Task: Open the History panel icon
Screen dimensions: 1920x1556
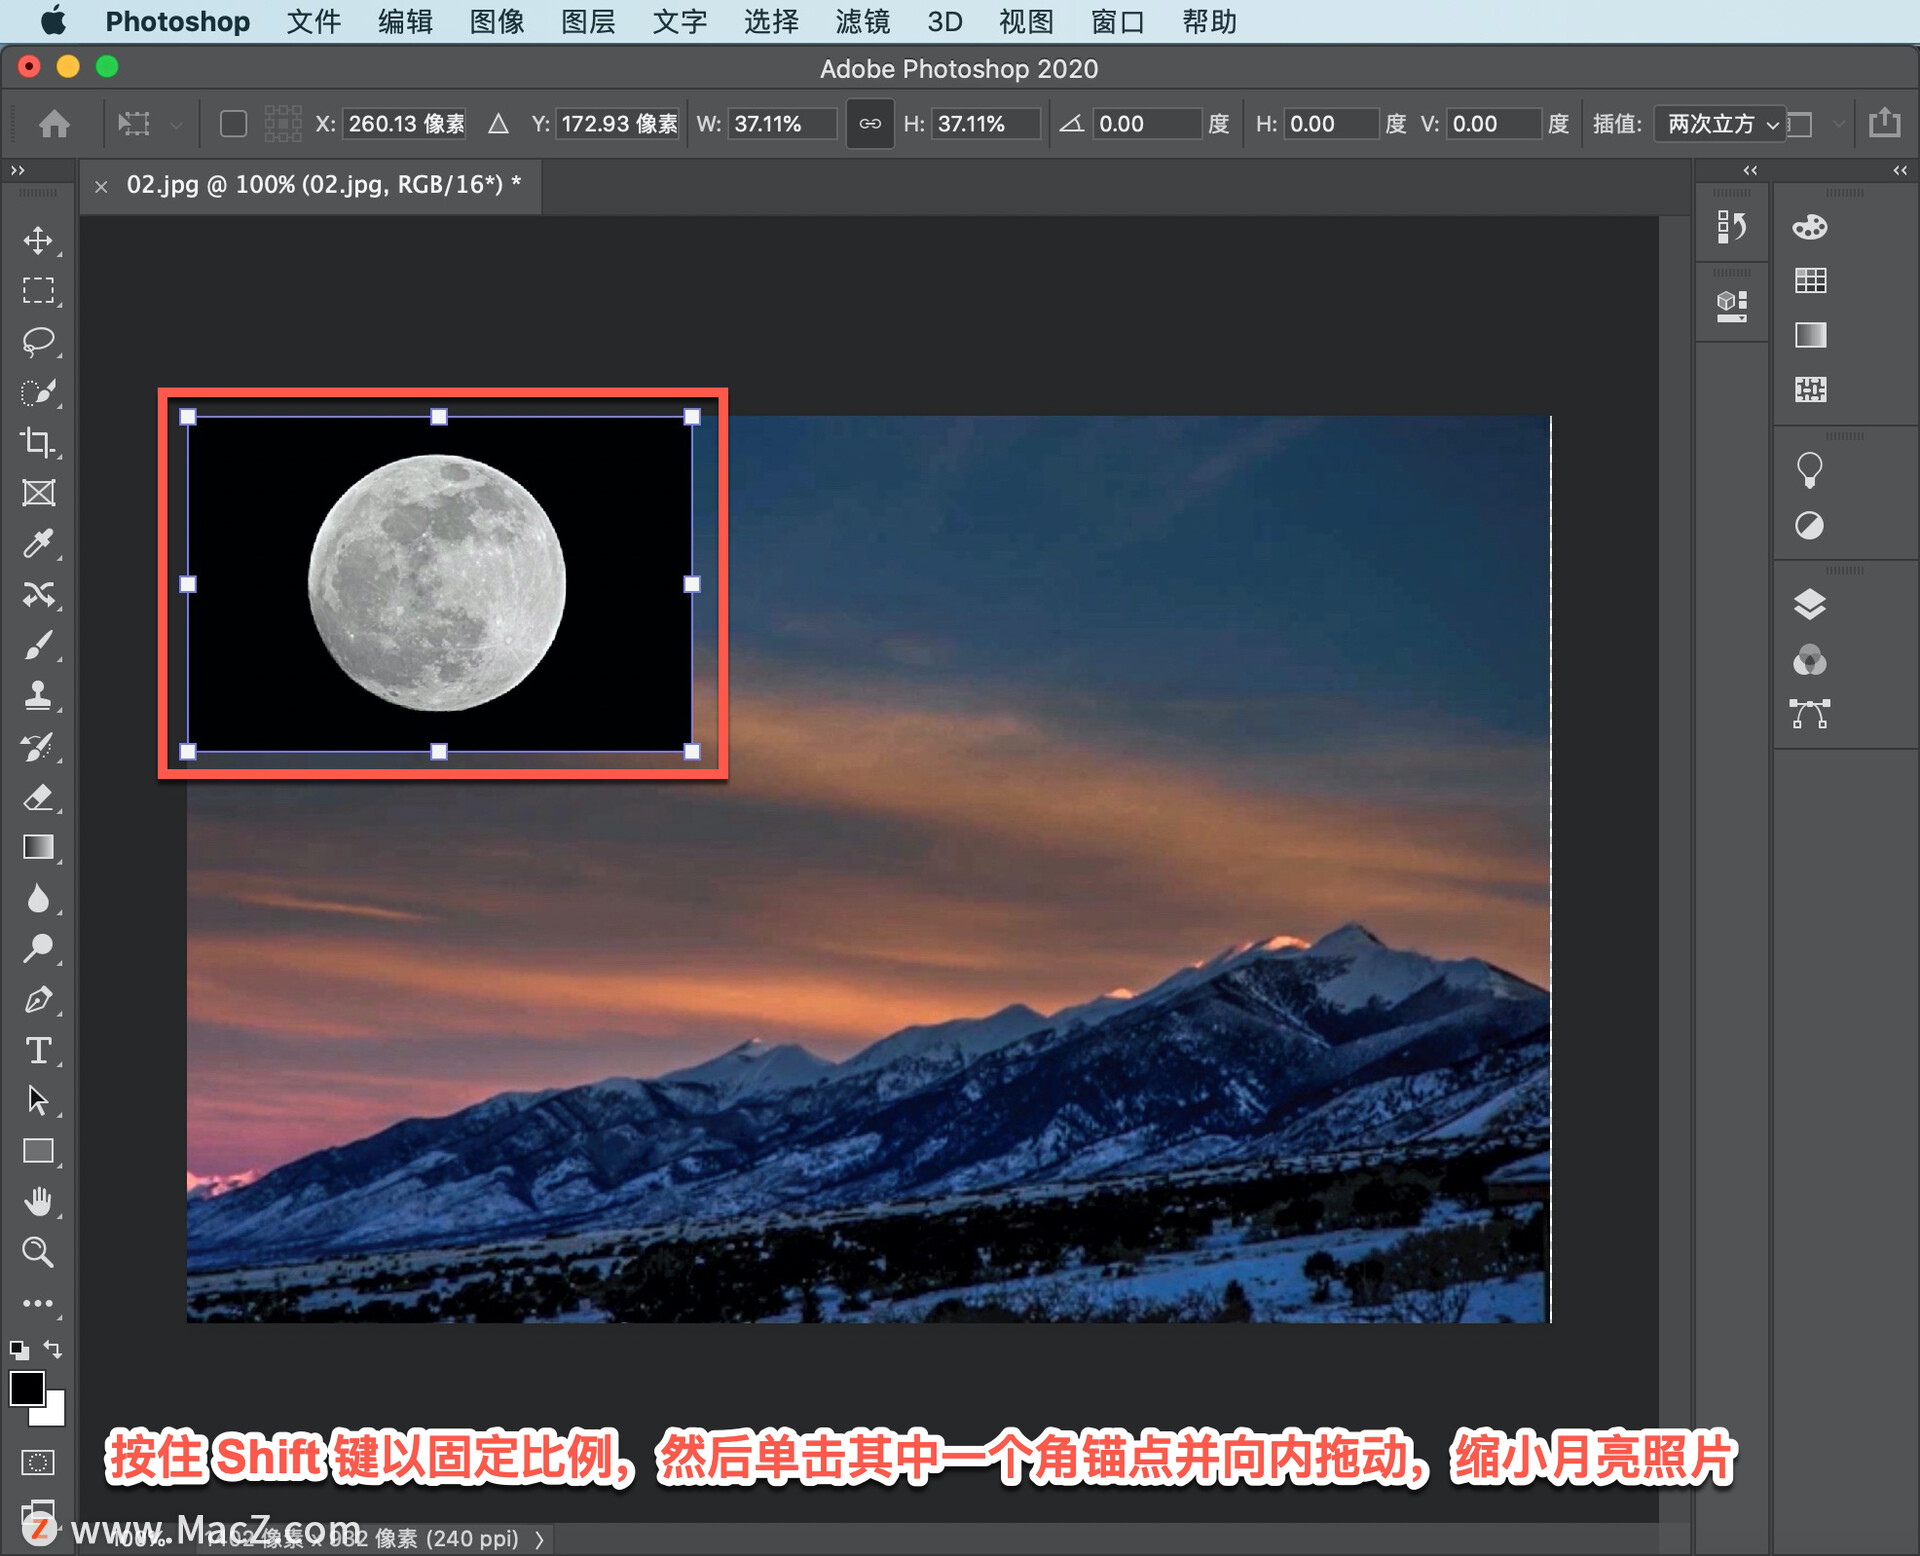Action: point(1732,227)
